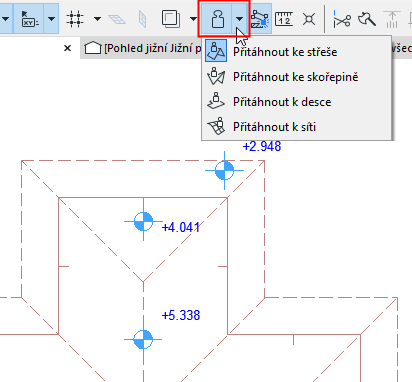Toggle the grid snap icon
The image size is (412, 382).
[75, 19]
